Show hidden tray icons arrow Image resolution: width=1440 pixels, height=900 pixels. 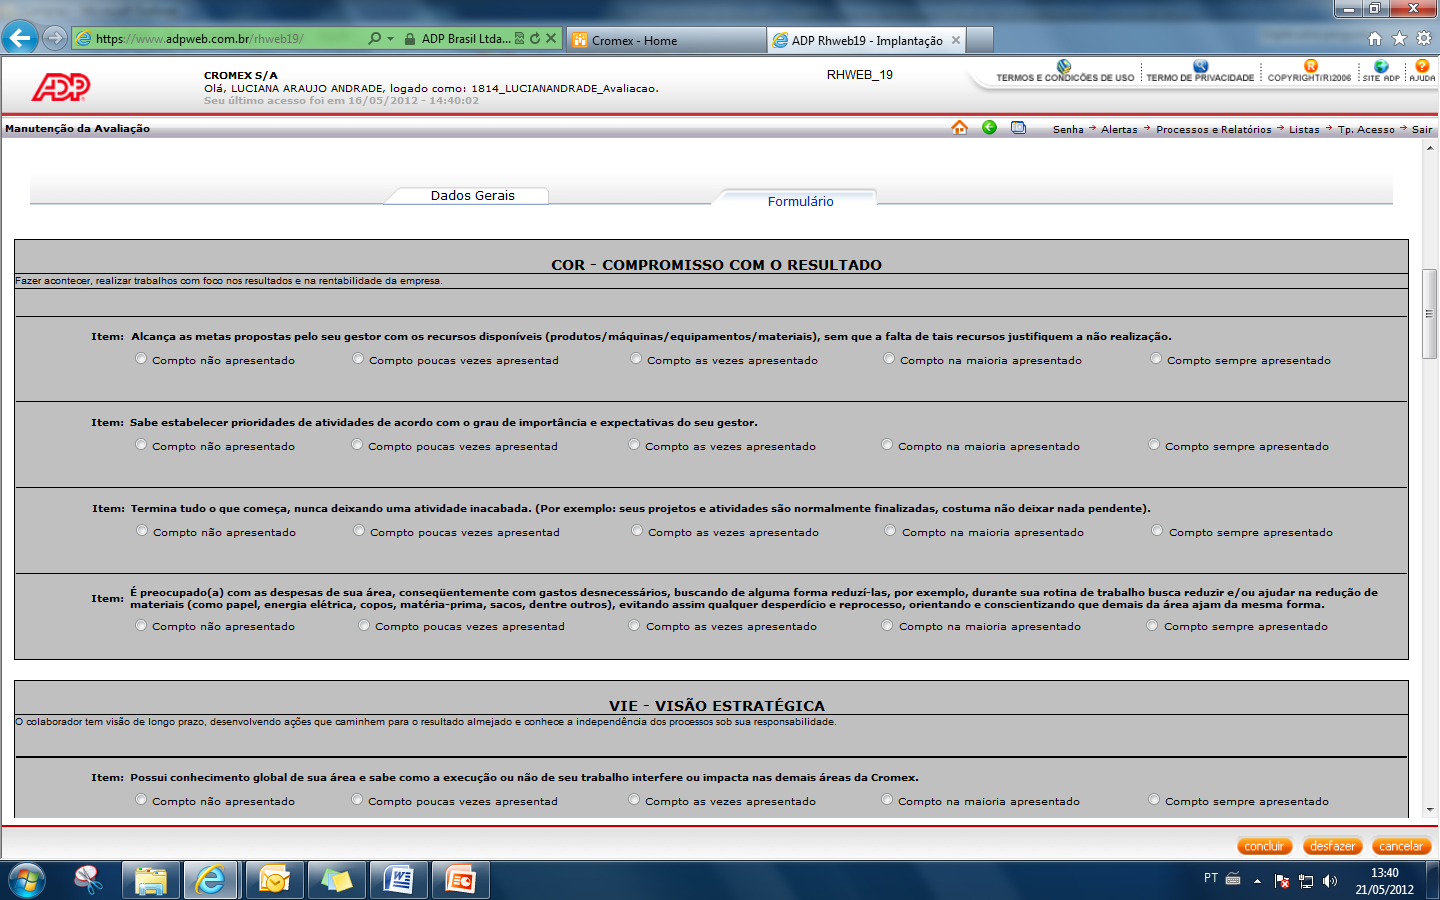1257,881
